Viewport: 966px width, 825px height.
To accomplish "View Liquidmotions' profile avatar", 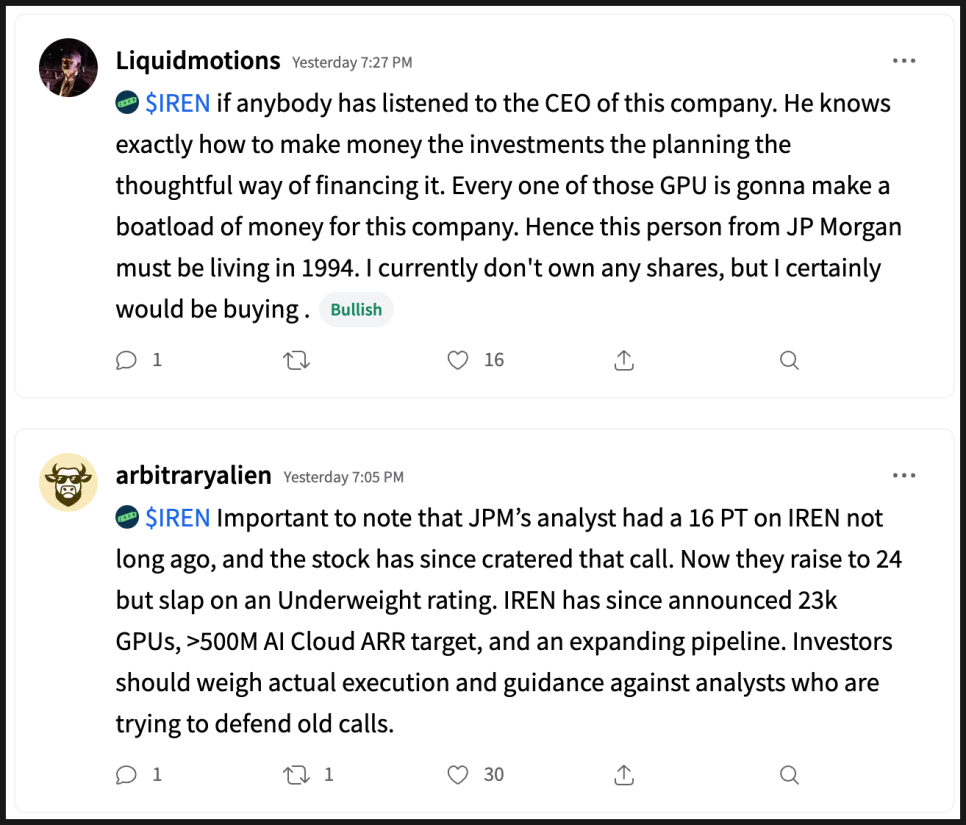I will coord(68,68).
